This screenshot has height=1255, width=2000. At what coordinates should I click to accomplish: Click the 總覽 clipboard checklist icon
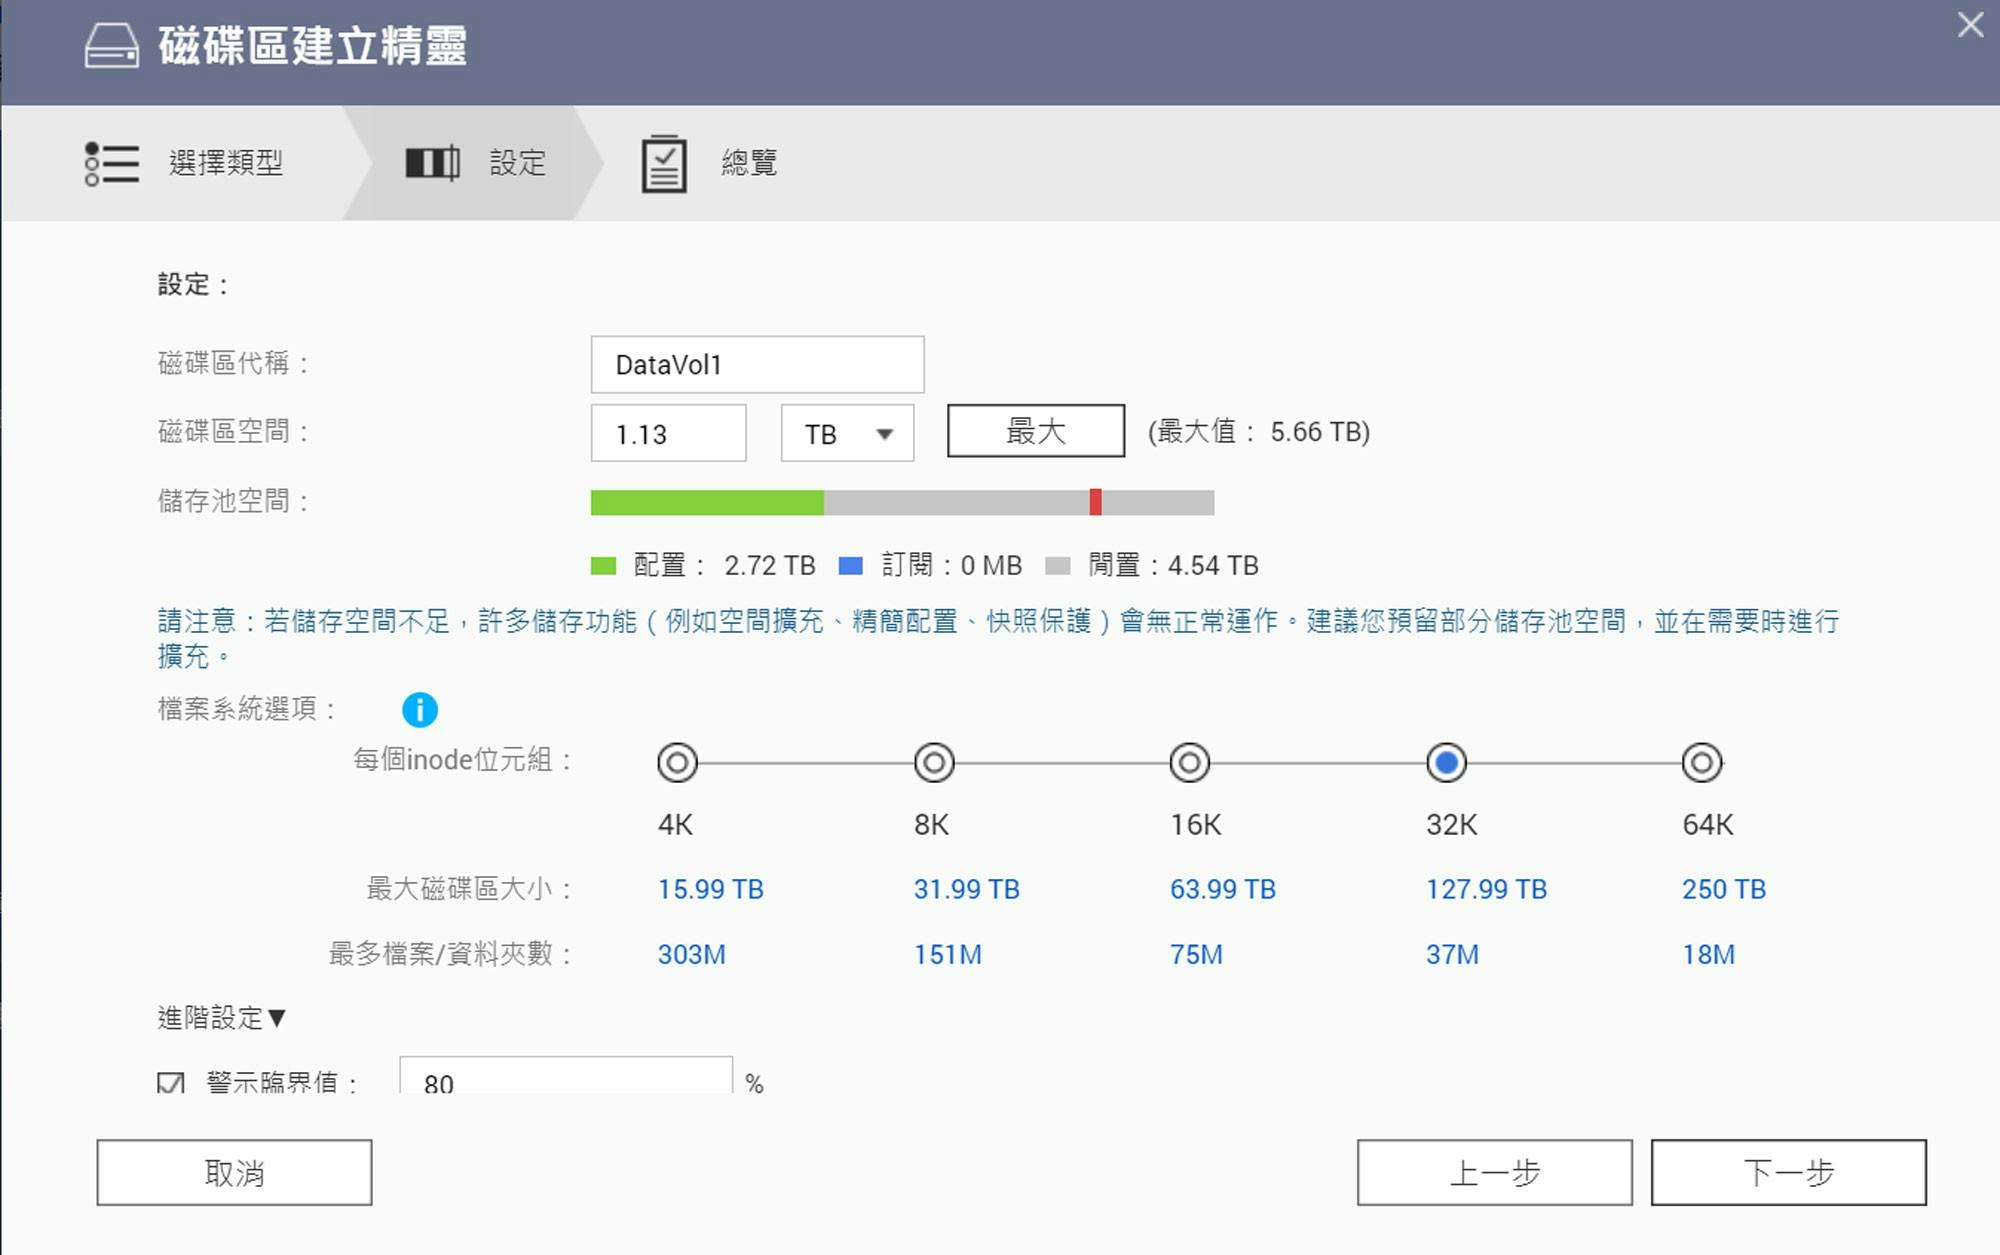664,164
